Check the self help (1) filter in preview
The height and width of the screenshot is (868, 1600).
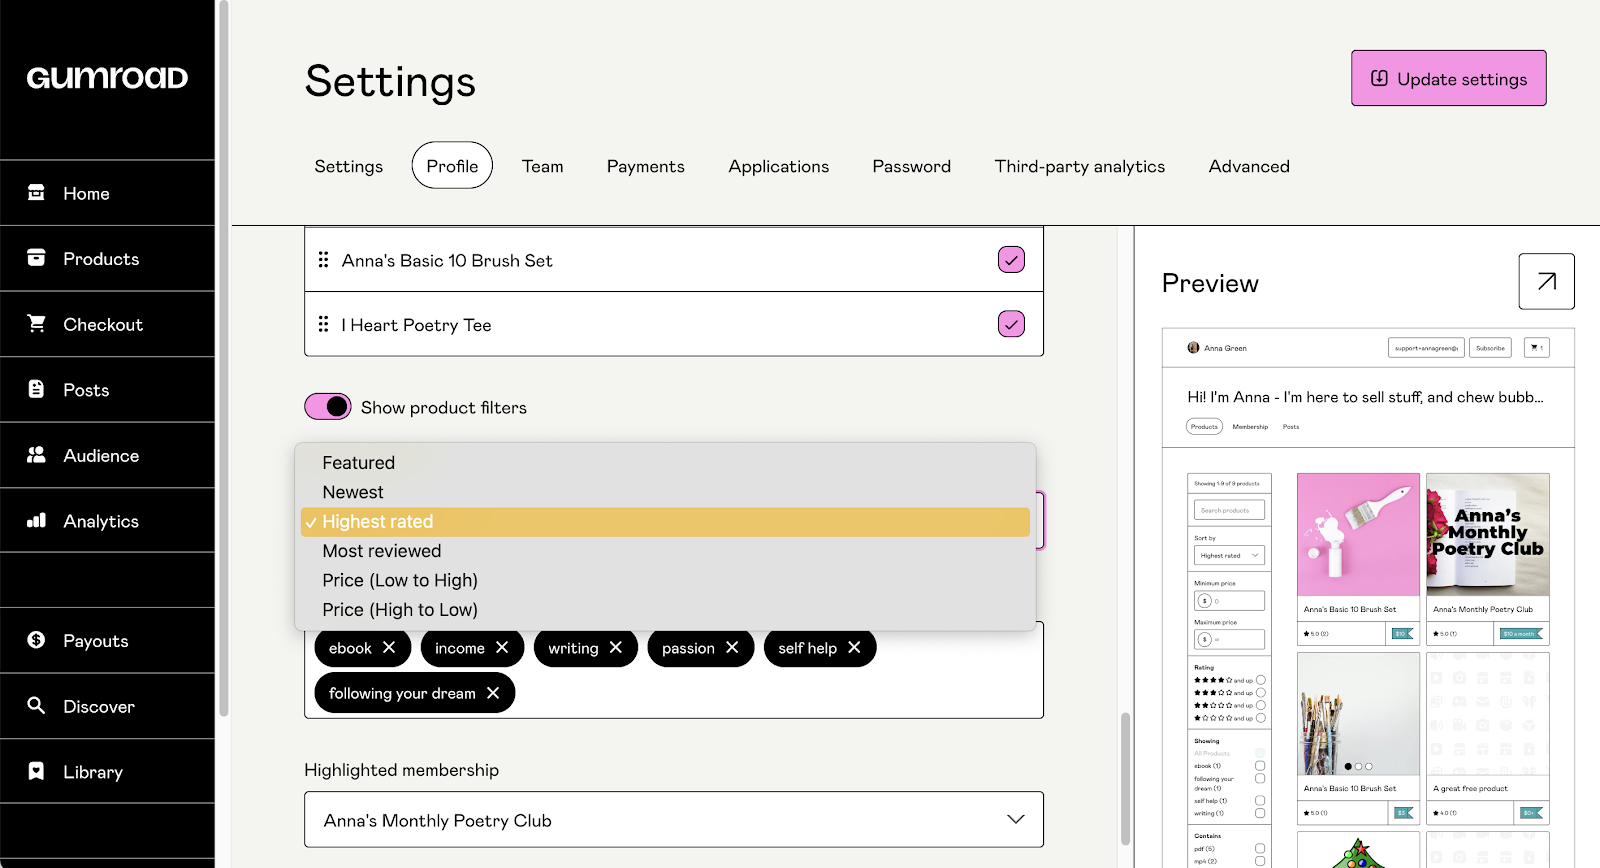tap(1260, 801)
